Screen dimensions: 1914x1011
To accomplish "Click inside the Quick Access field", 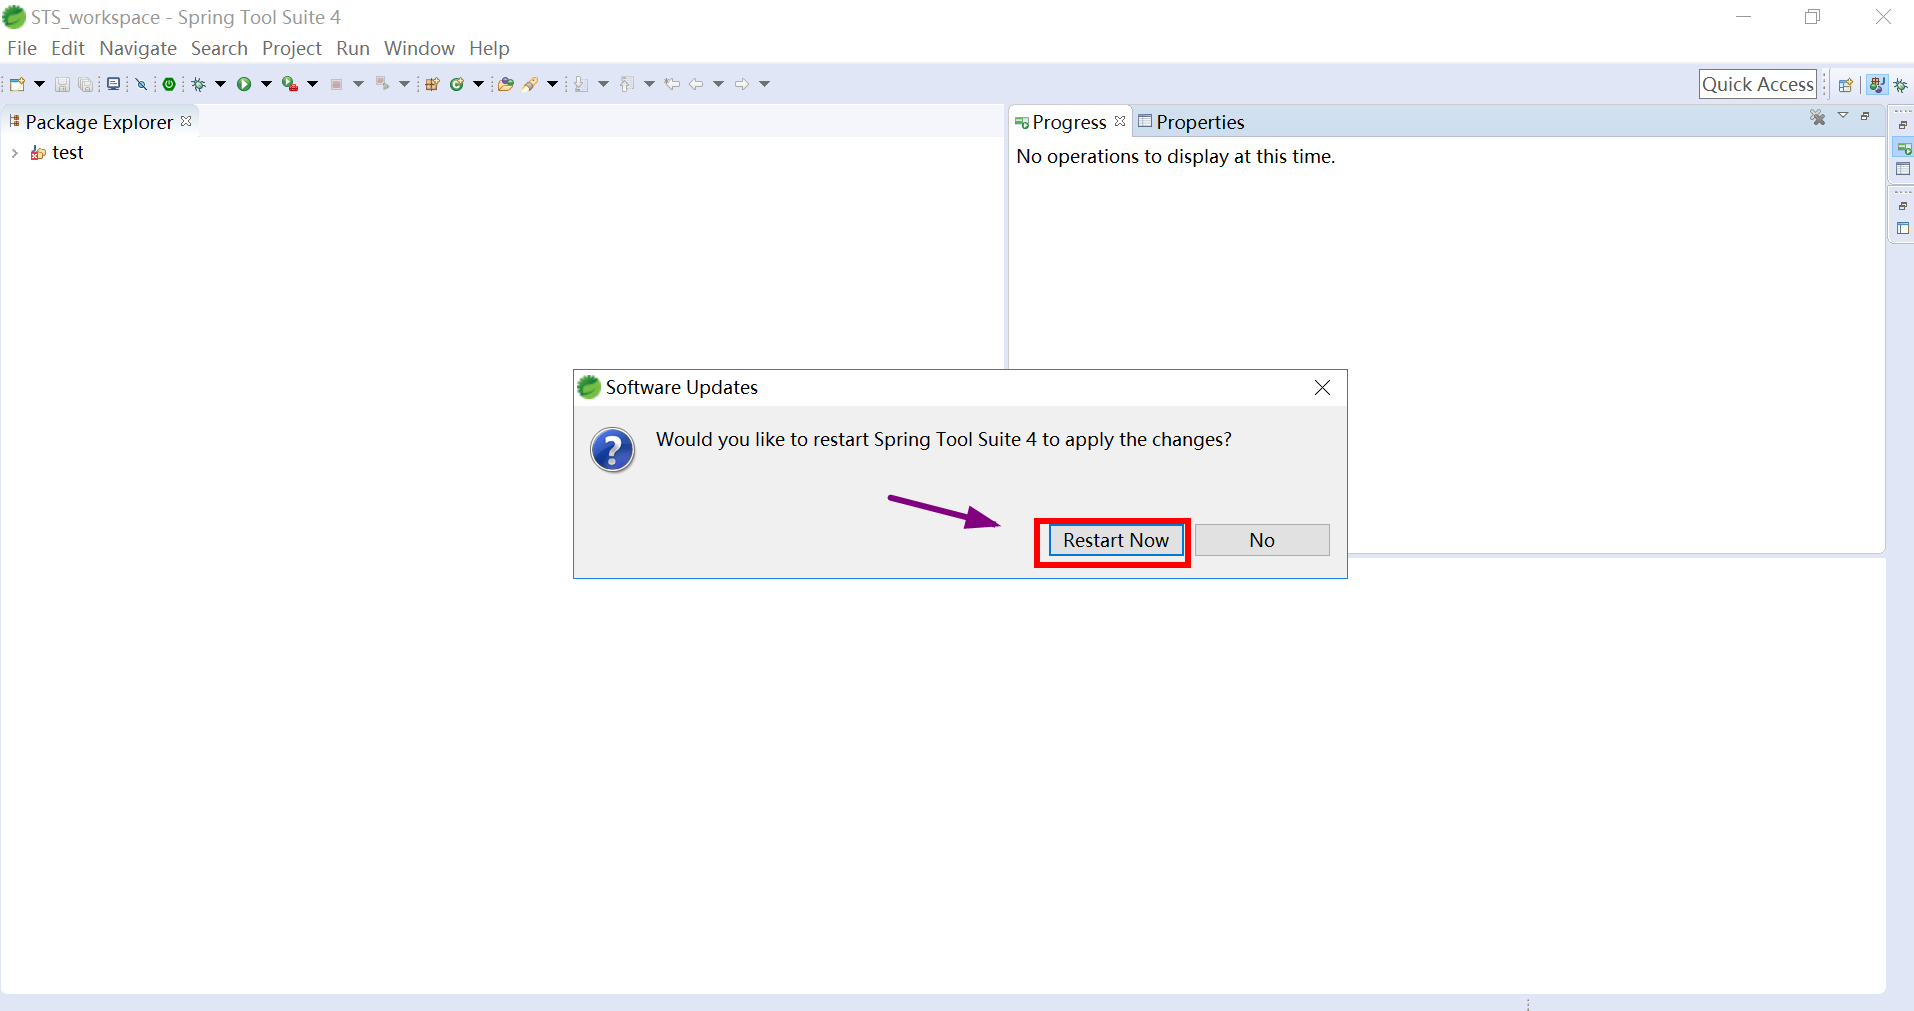I will [x=1758, y=84].
